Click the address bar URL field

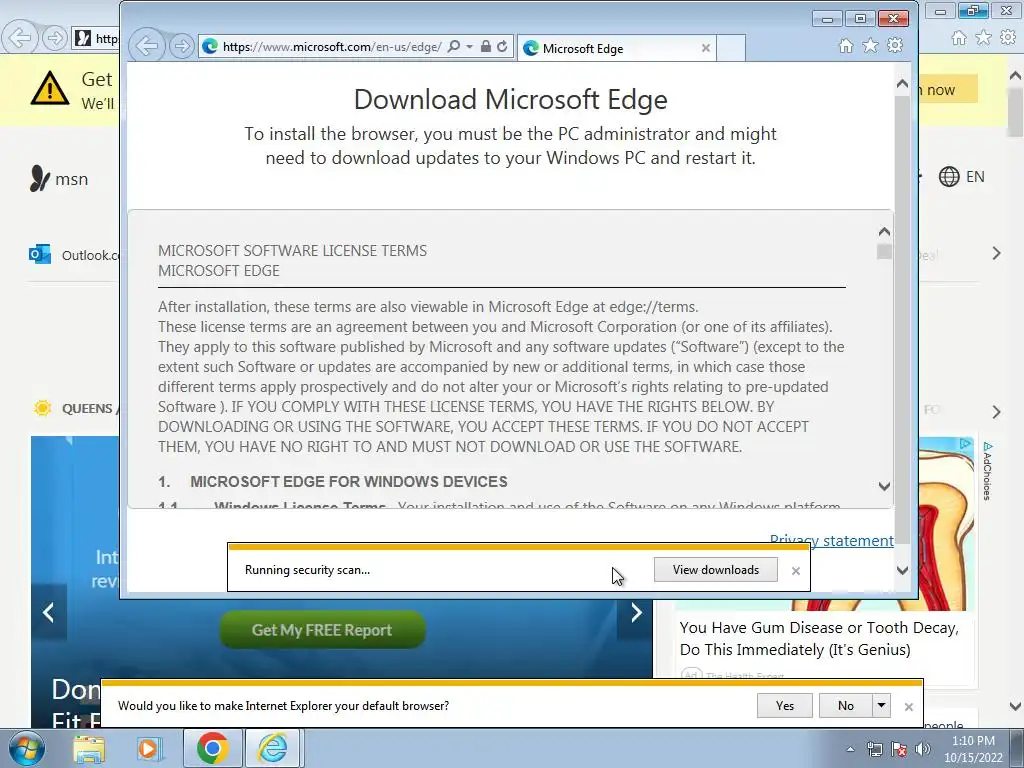pos(332,46)
